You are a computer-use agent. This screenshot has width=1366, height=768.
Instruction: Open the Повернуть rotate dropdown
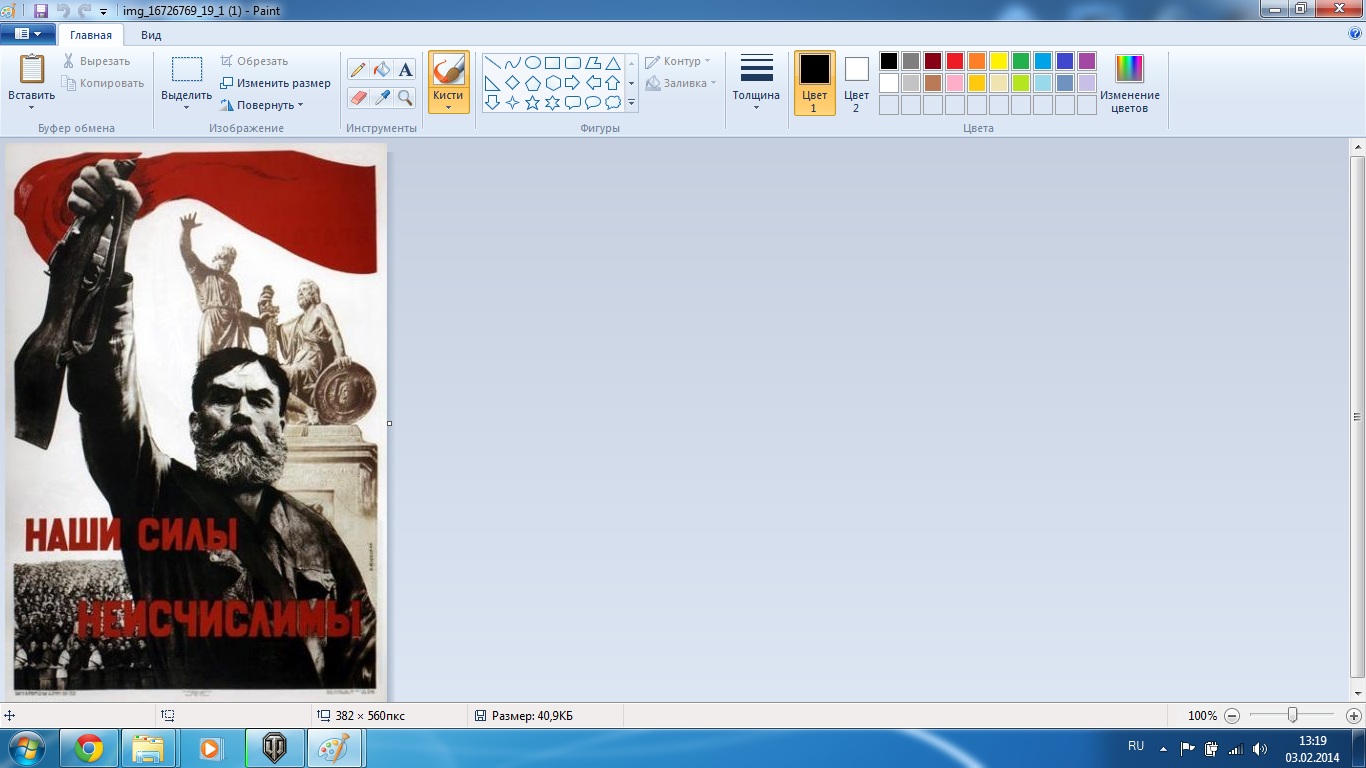262,105
